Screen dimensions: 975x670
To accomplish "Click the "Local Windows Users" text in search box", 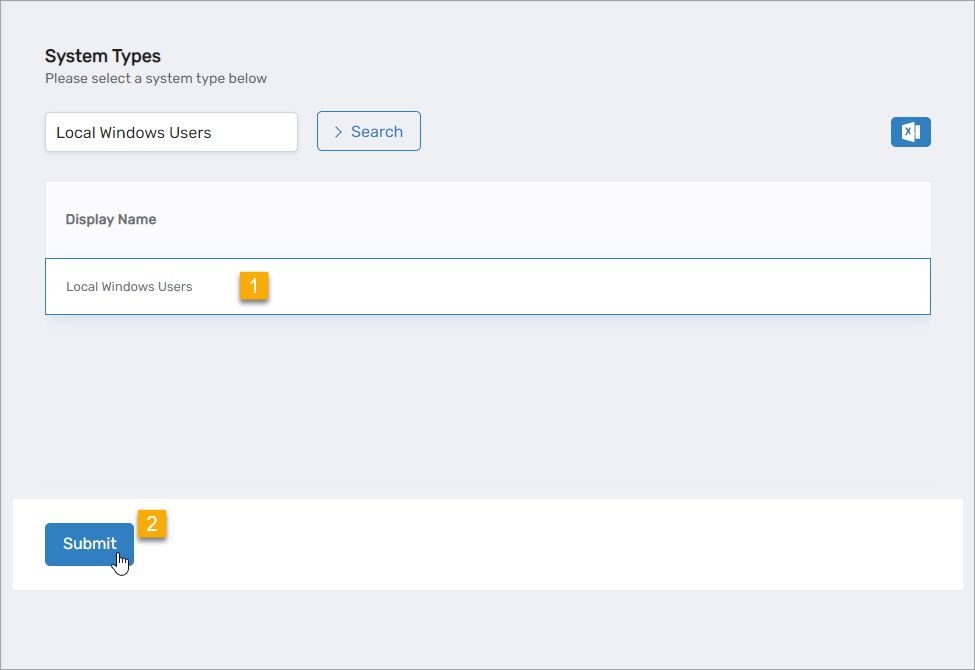I will tap(134, 132).
